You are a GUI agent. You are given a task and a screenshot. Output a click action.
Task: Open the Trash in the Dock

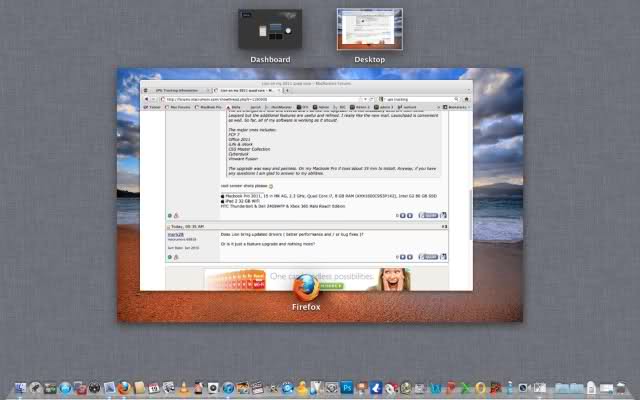tap(621, 388)
